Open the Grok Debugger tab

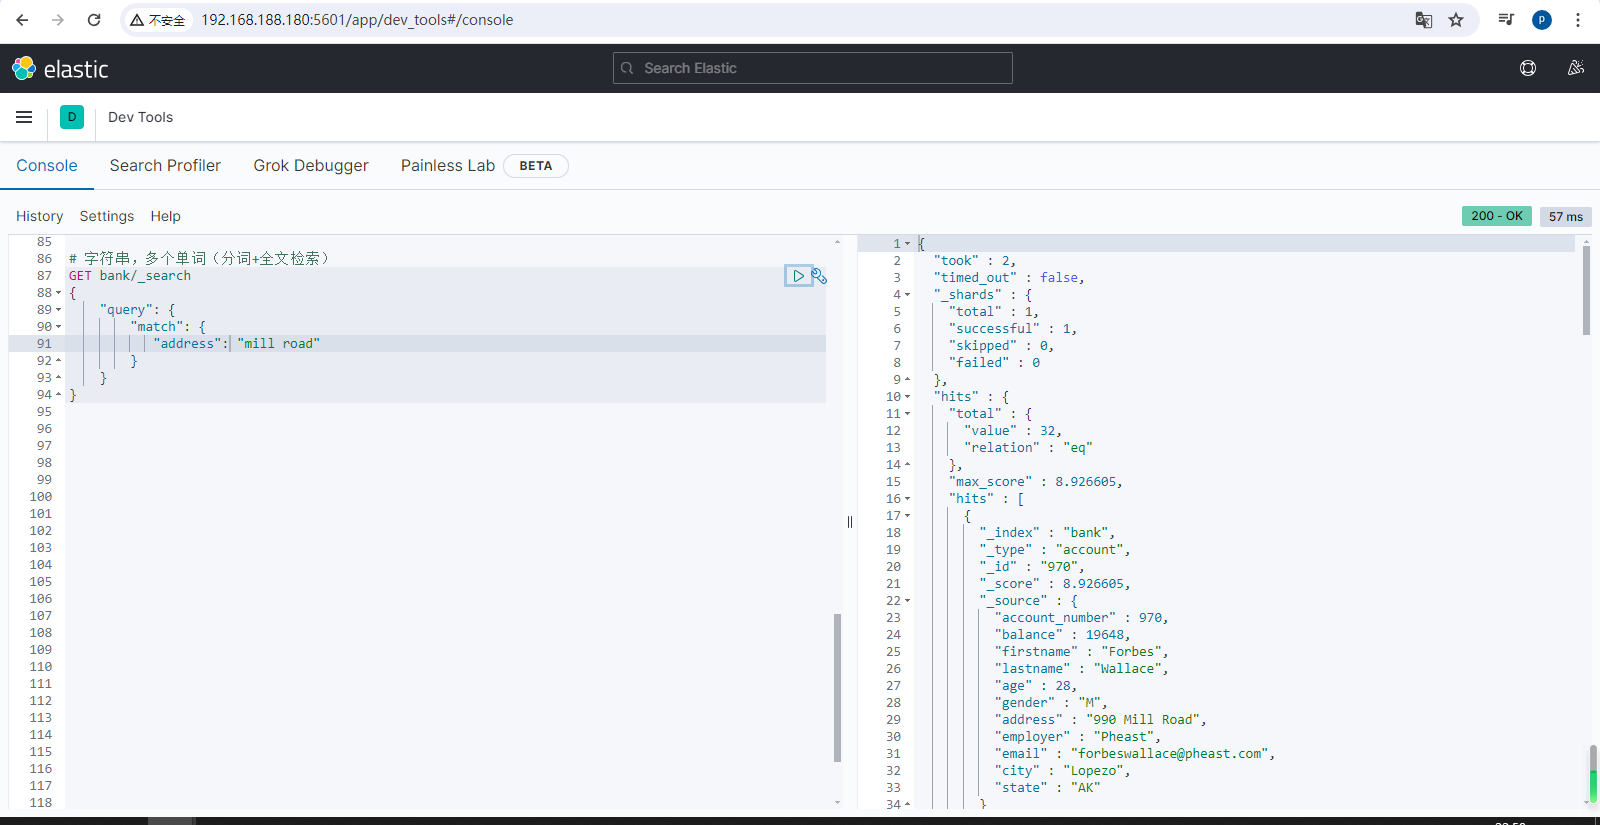coord(311,166)
